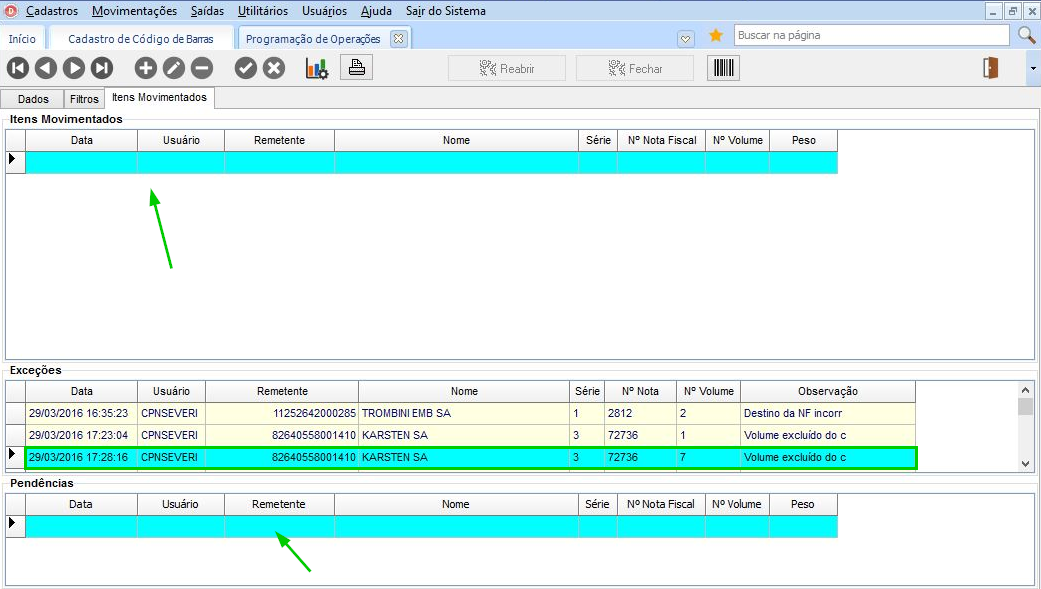Viewport: 1041px width, 589px height.
Task: Edit record using the pencil icon
Action: pyautogui.click(x=174, y=68)
